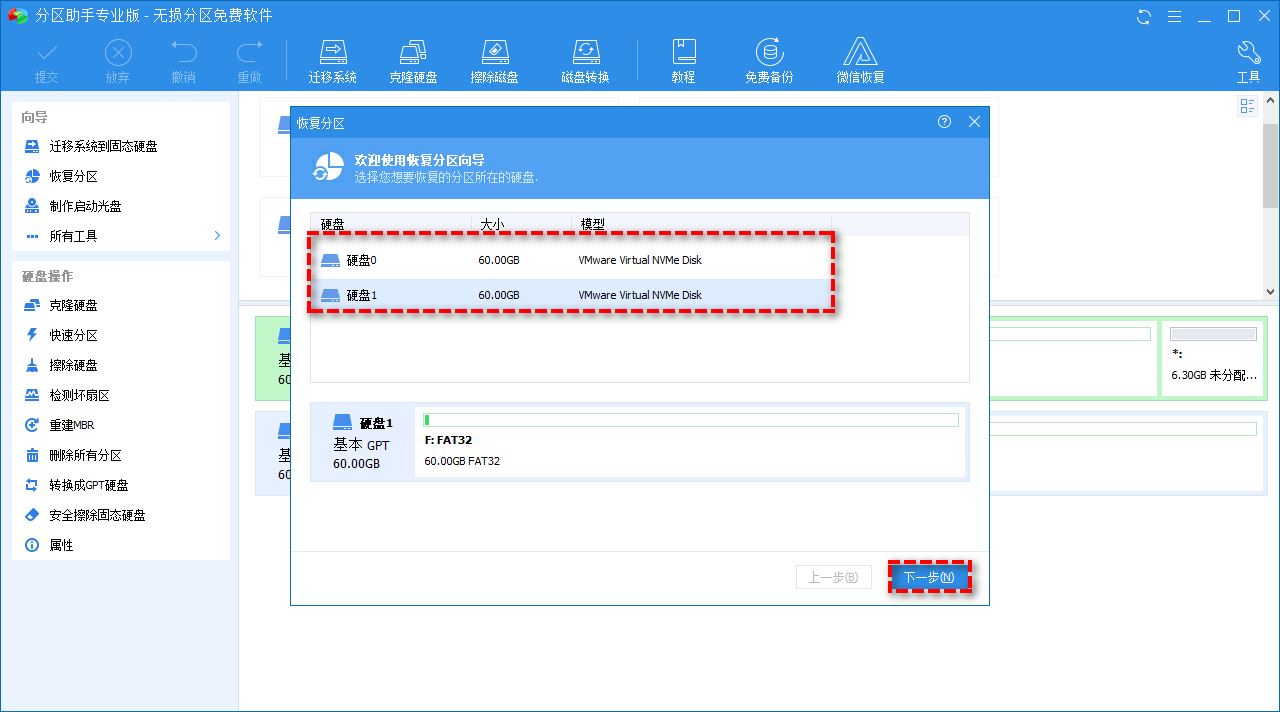Image resolution: width=1280 pixels, height=712 pixels.
Task: Select the 迁移系统 toolbar icon
Action: [333, 58]
